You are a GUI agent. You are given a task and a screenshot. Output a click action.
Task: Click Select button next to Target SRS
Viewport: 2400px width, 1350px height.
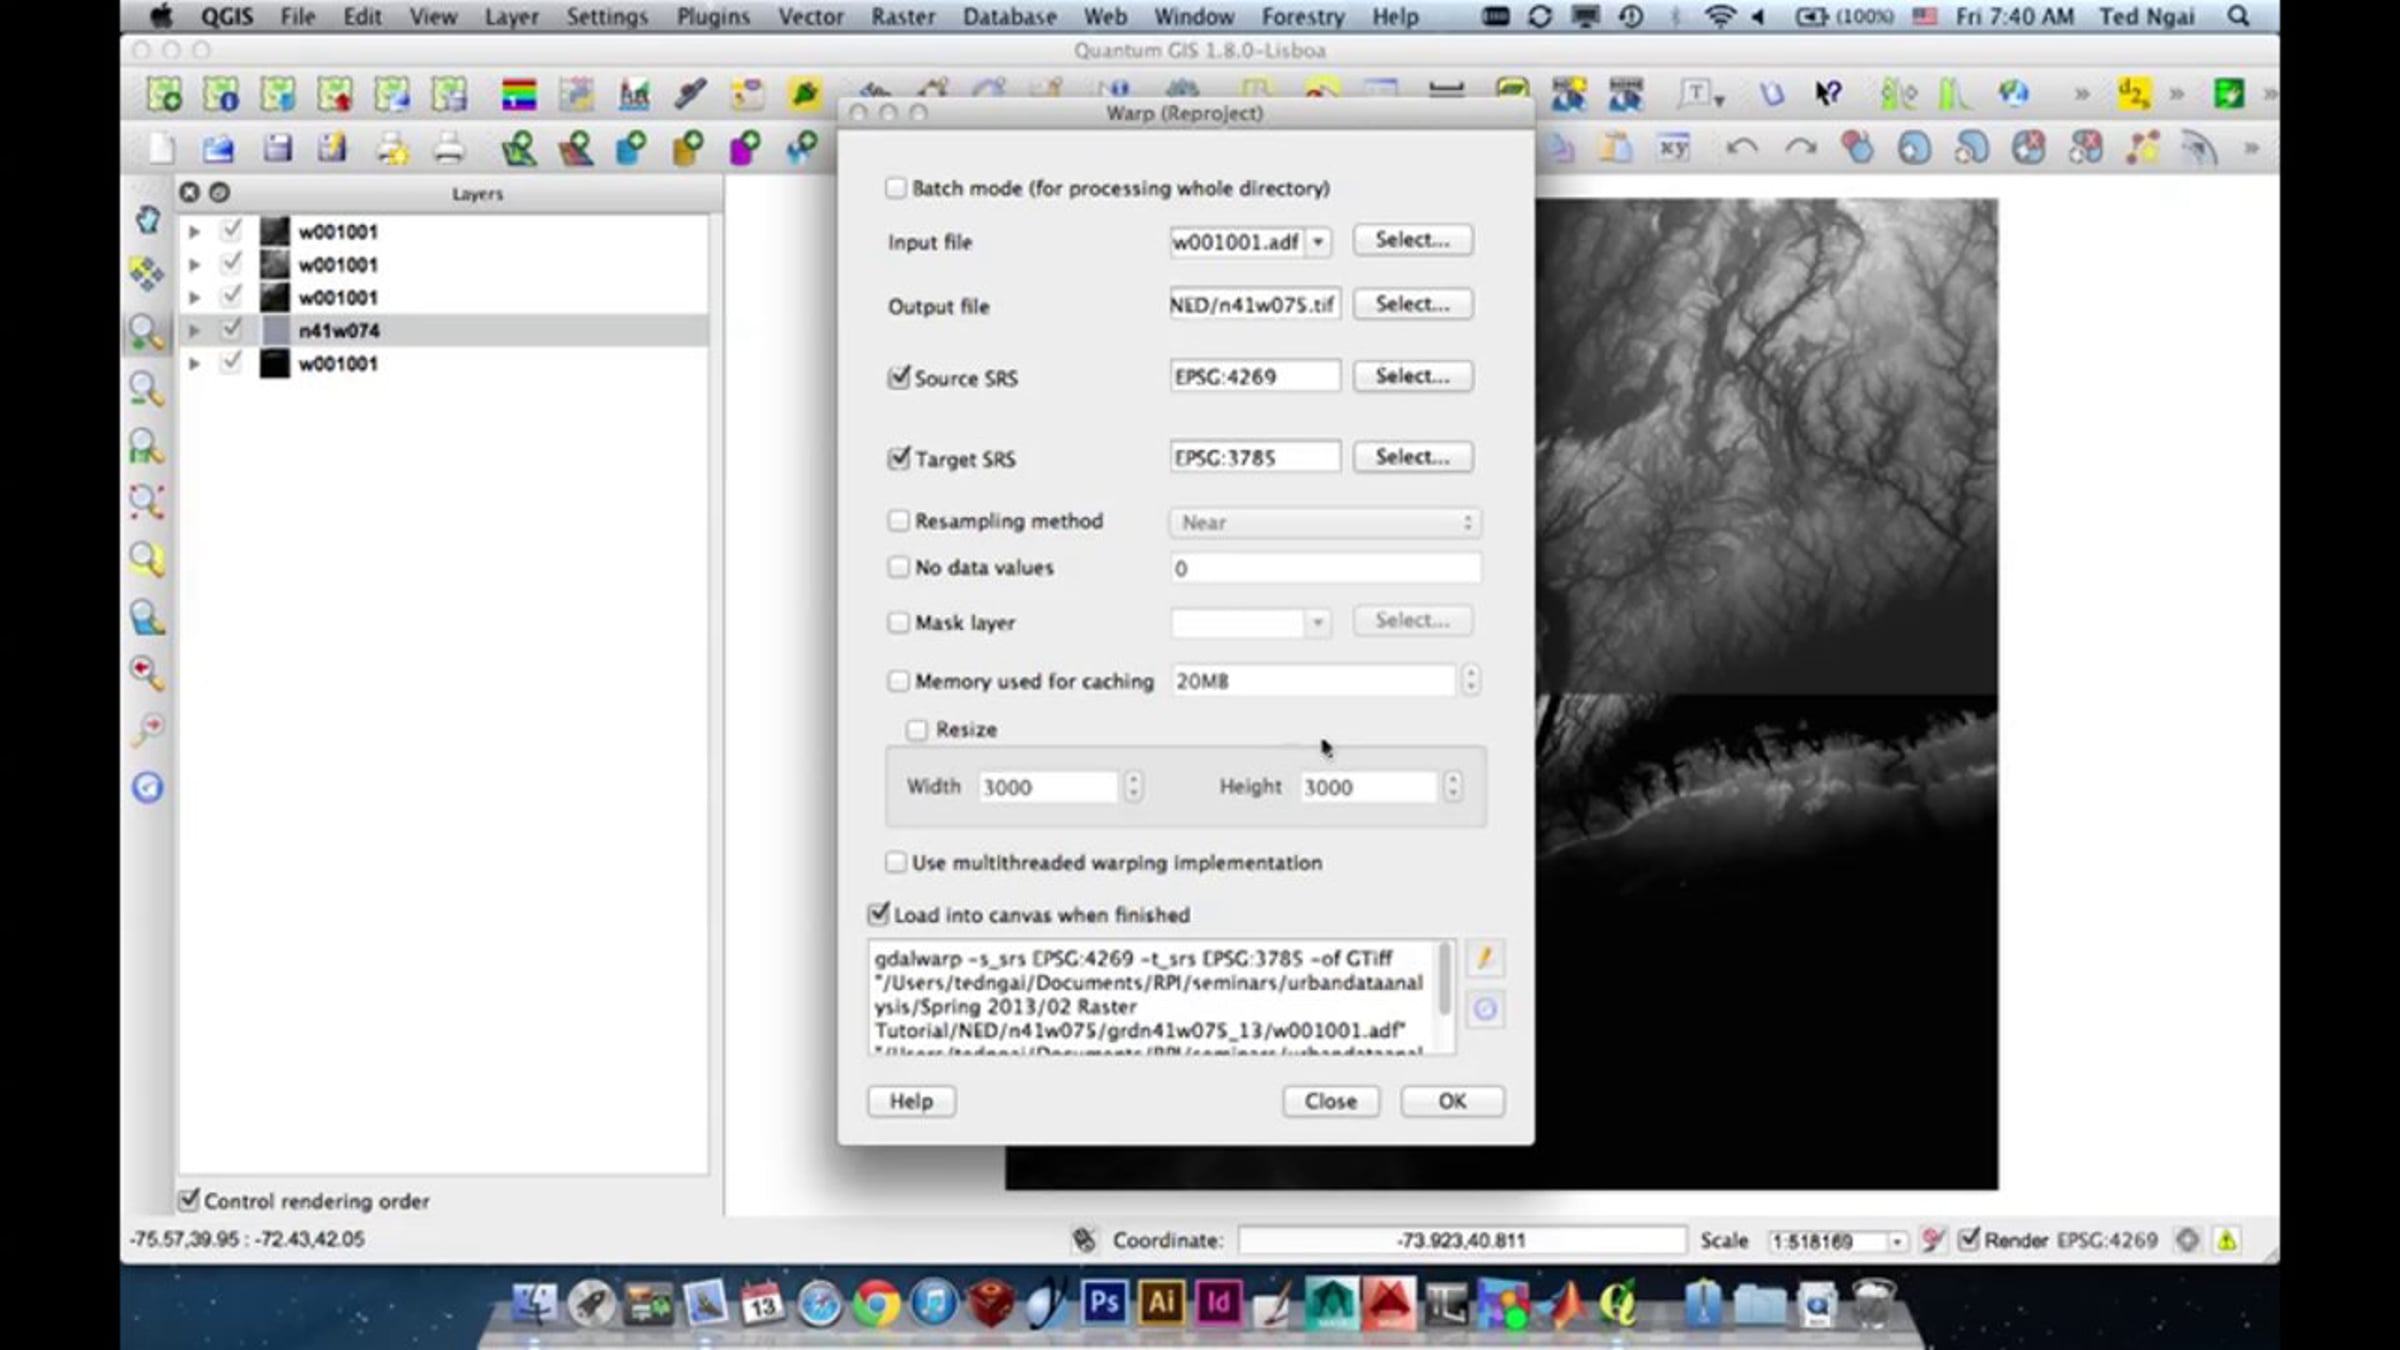coord(1411,457)
